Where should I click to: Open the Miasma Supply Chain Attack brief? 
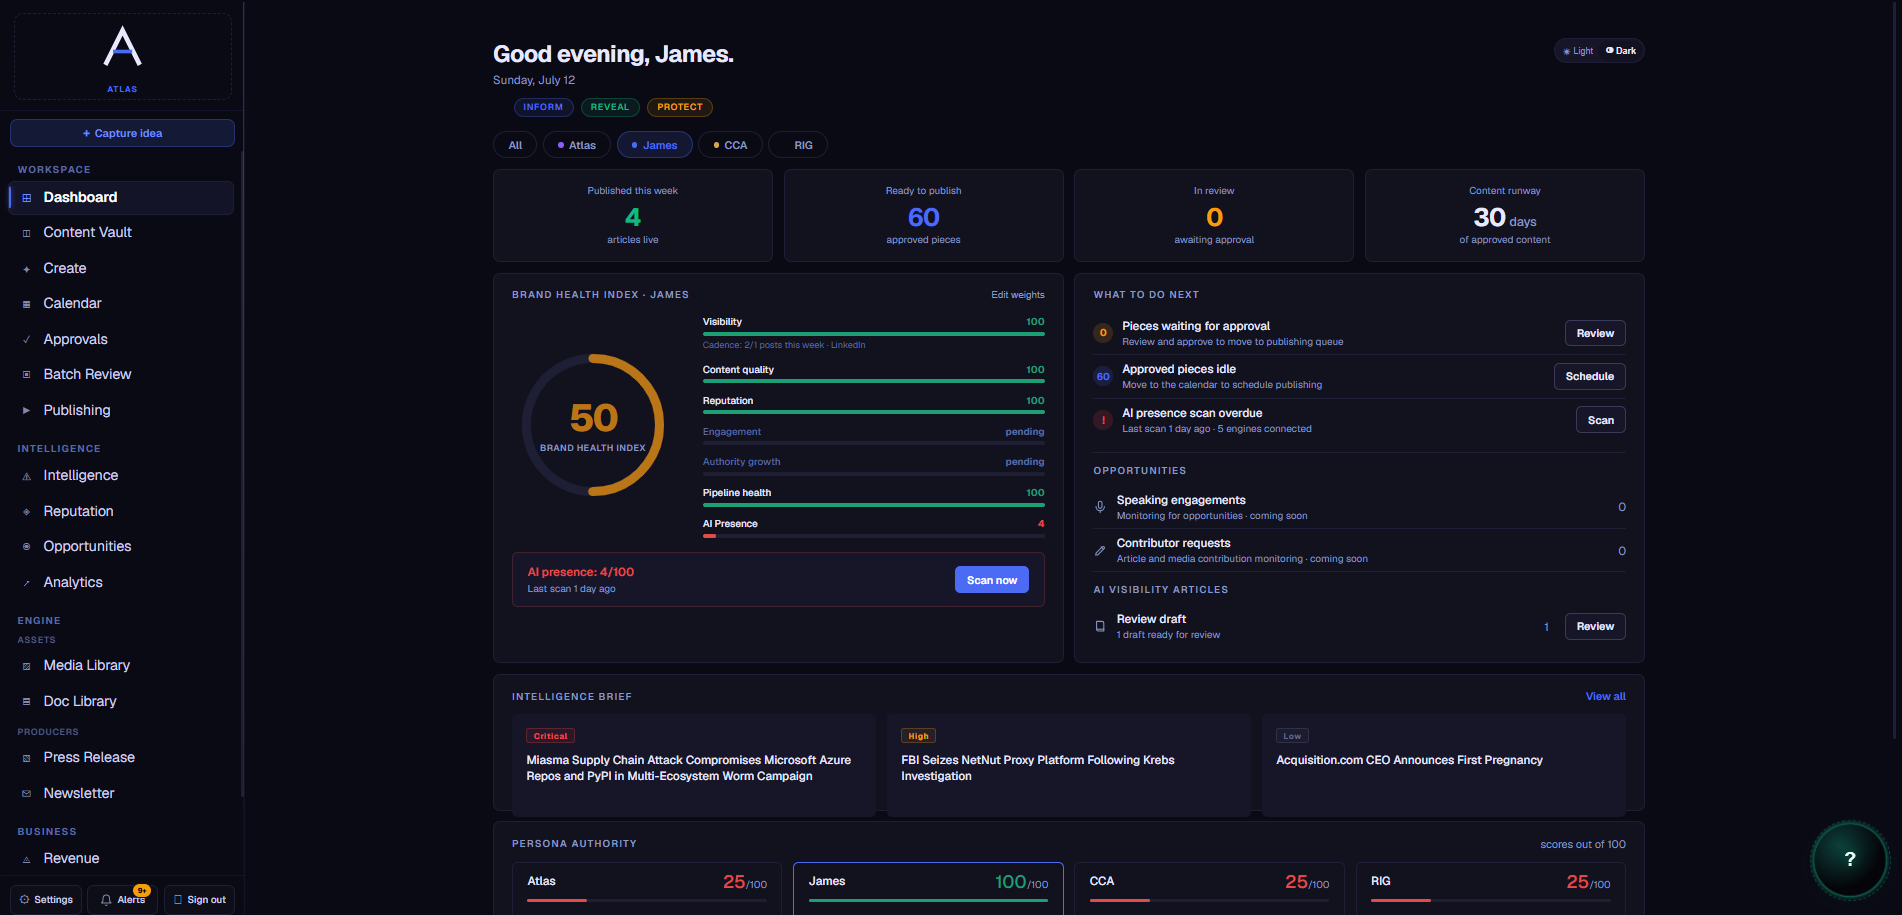(x=694, y=765)
